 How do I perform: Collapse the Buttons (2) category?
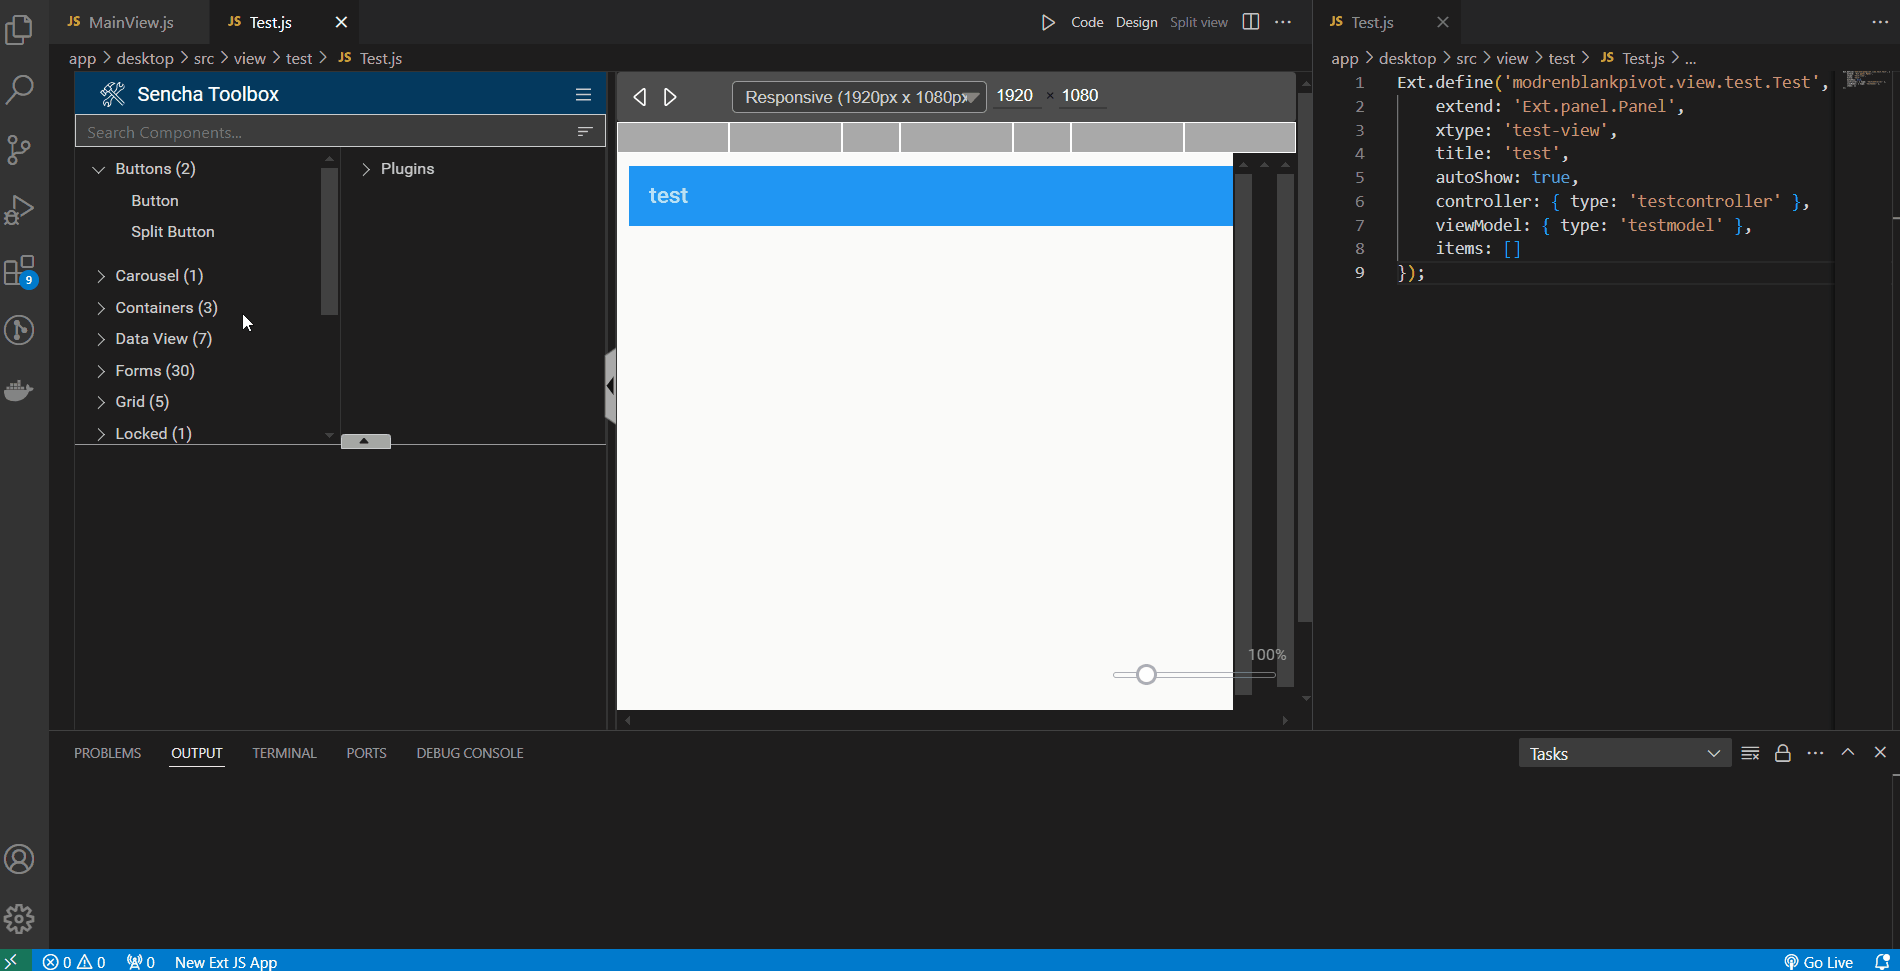pyautogui.click(x=99, y=169)
